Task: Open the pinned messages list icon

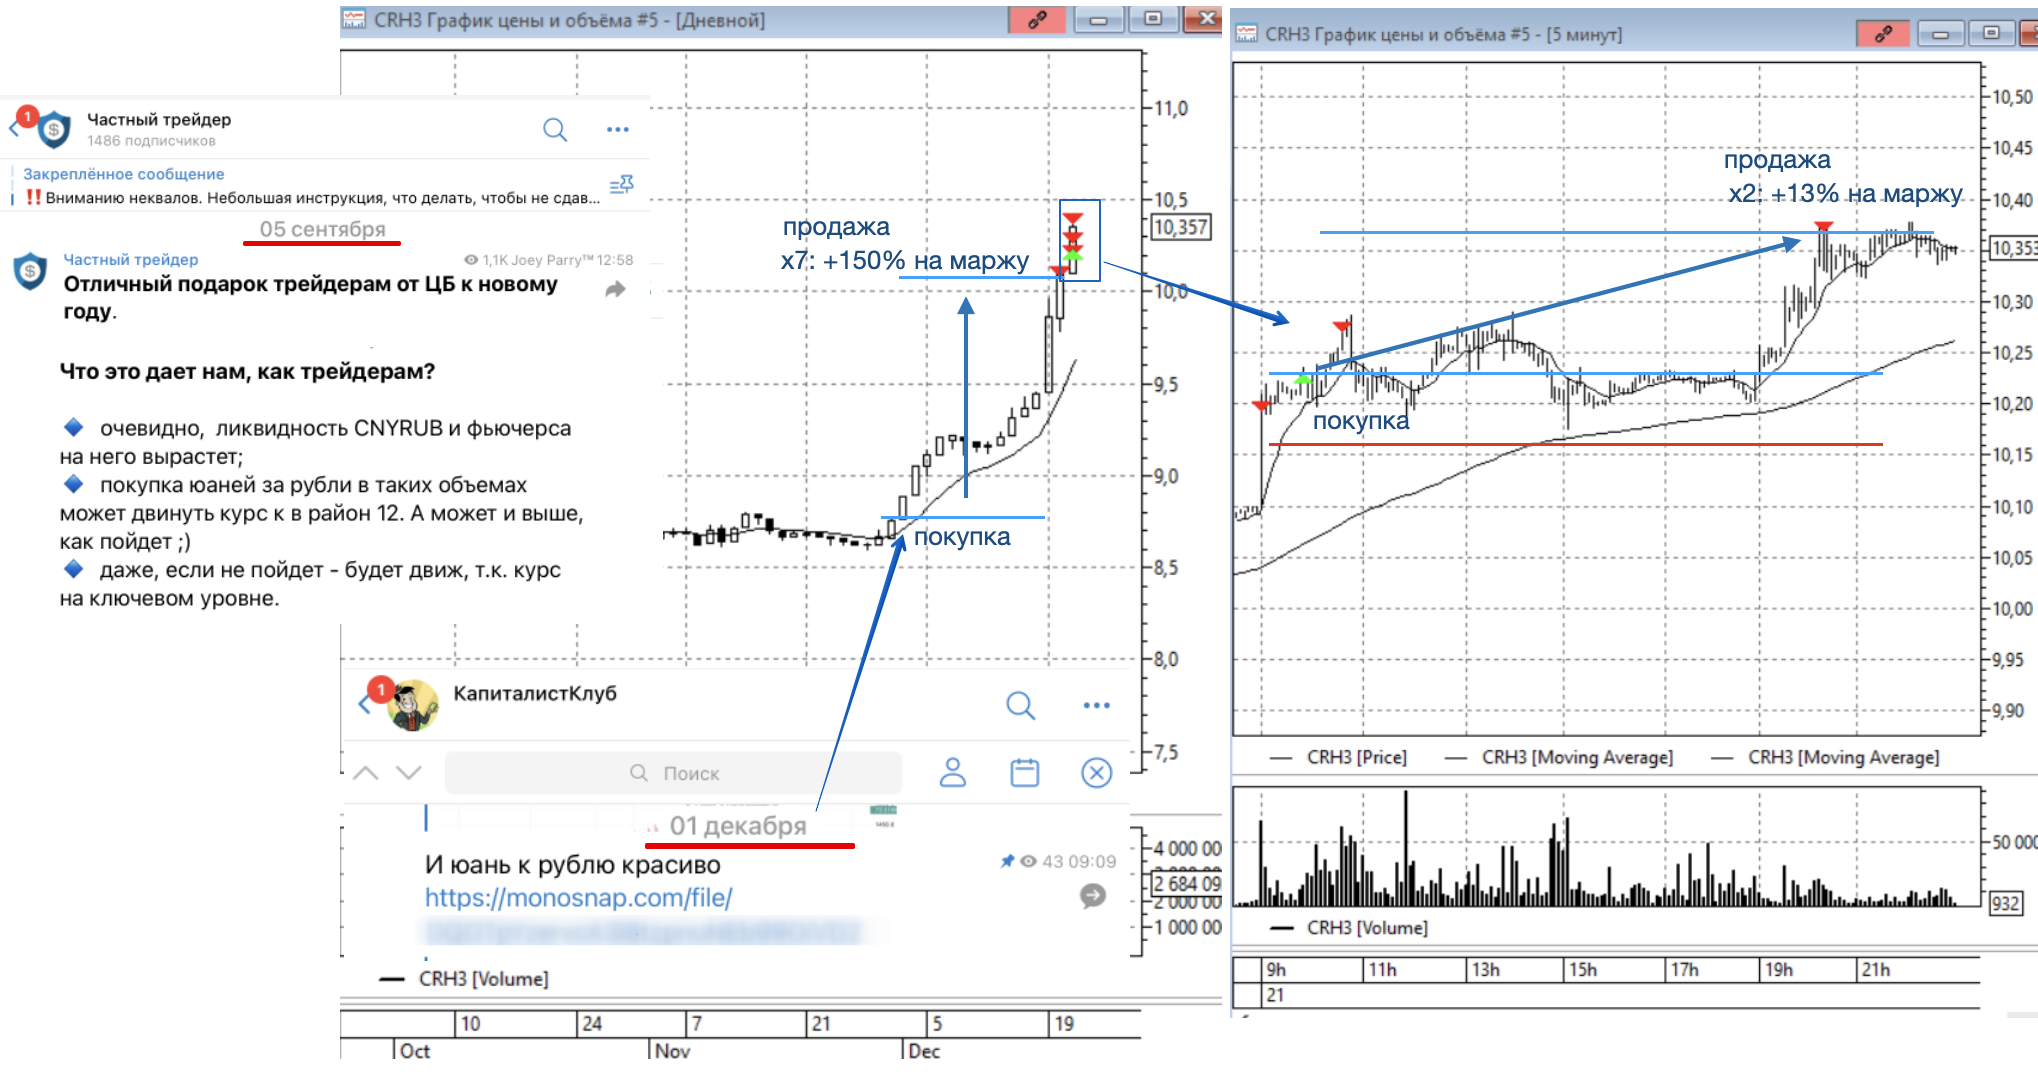Action: click(x=622, y=185)
